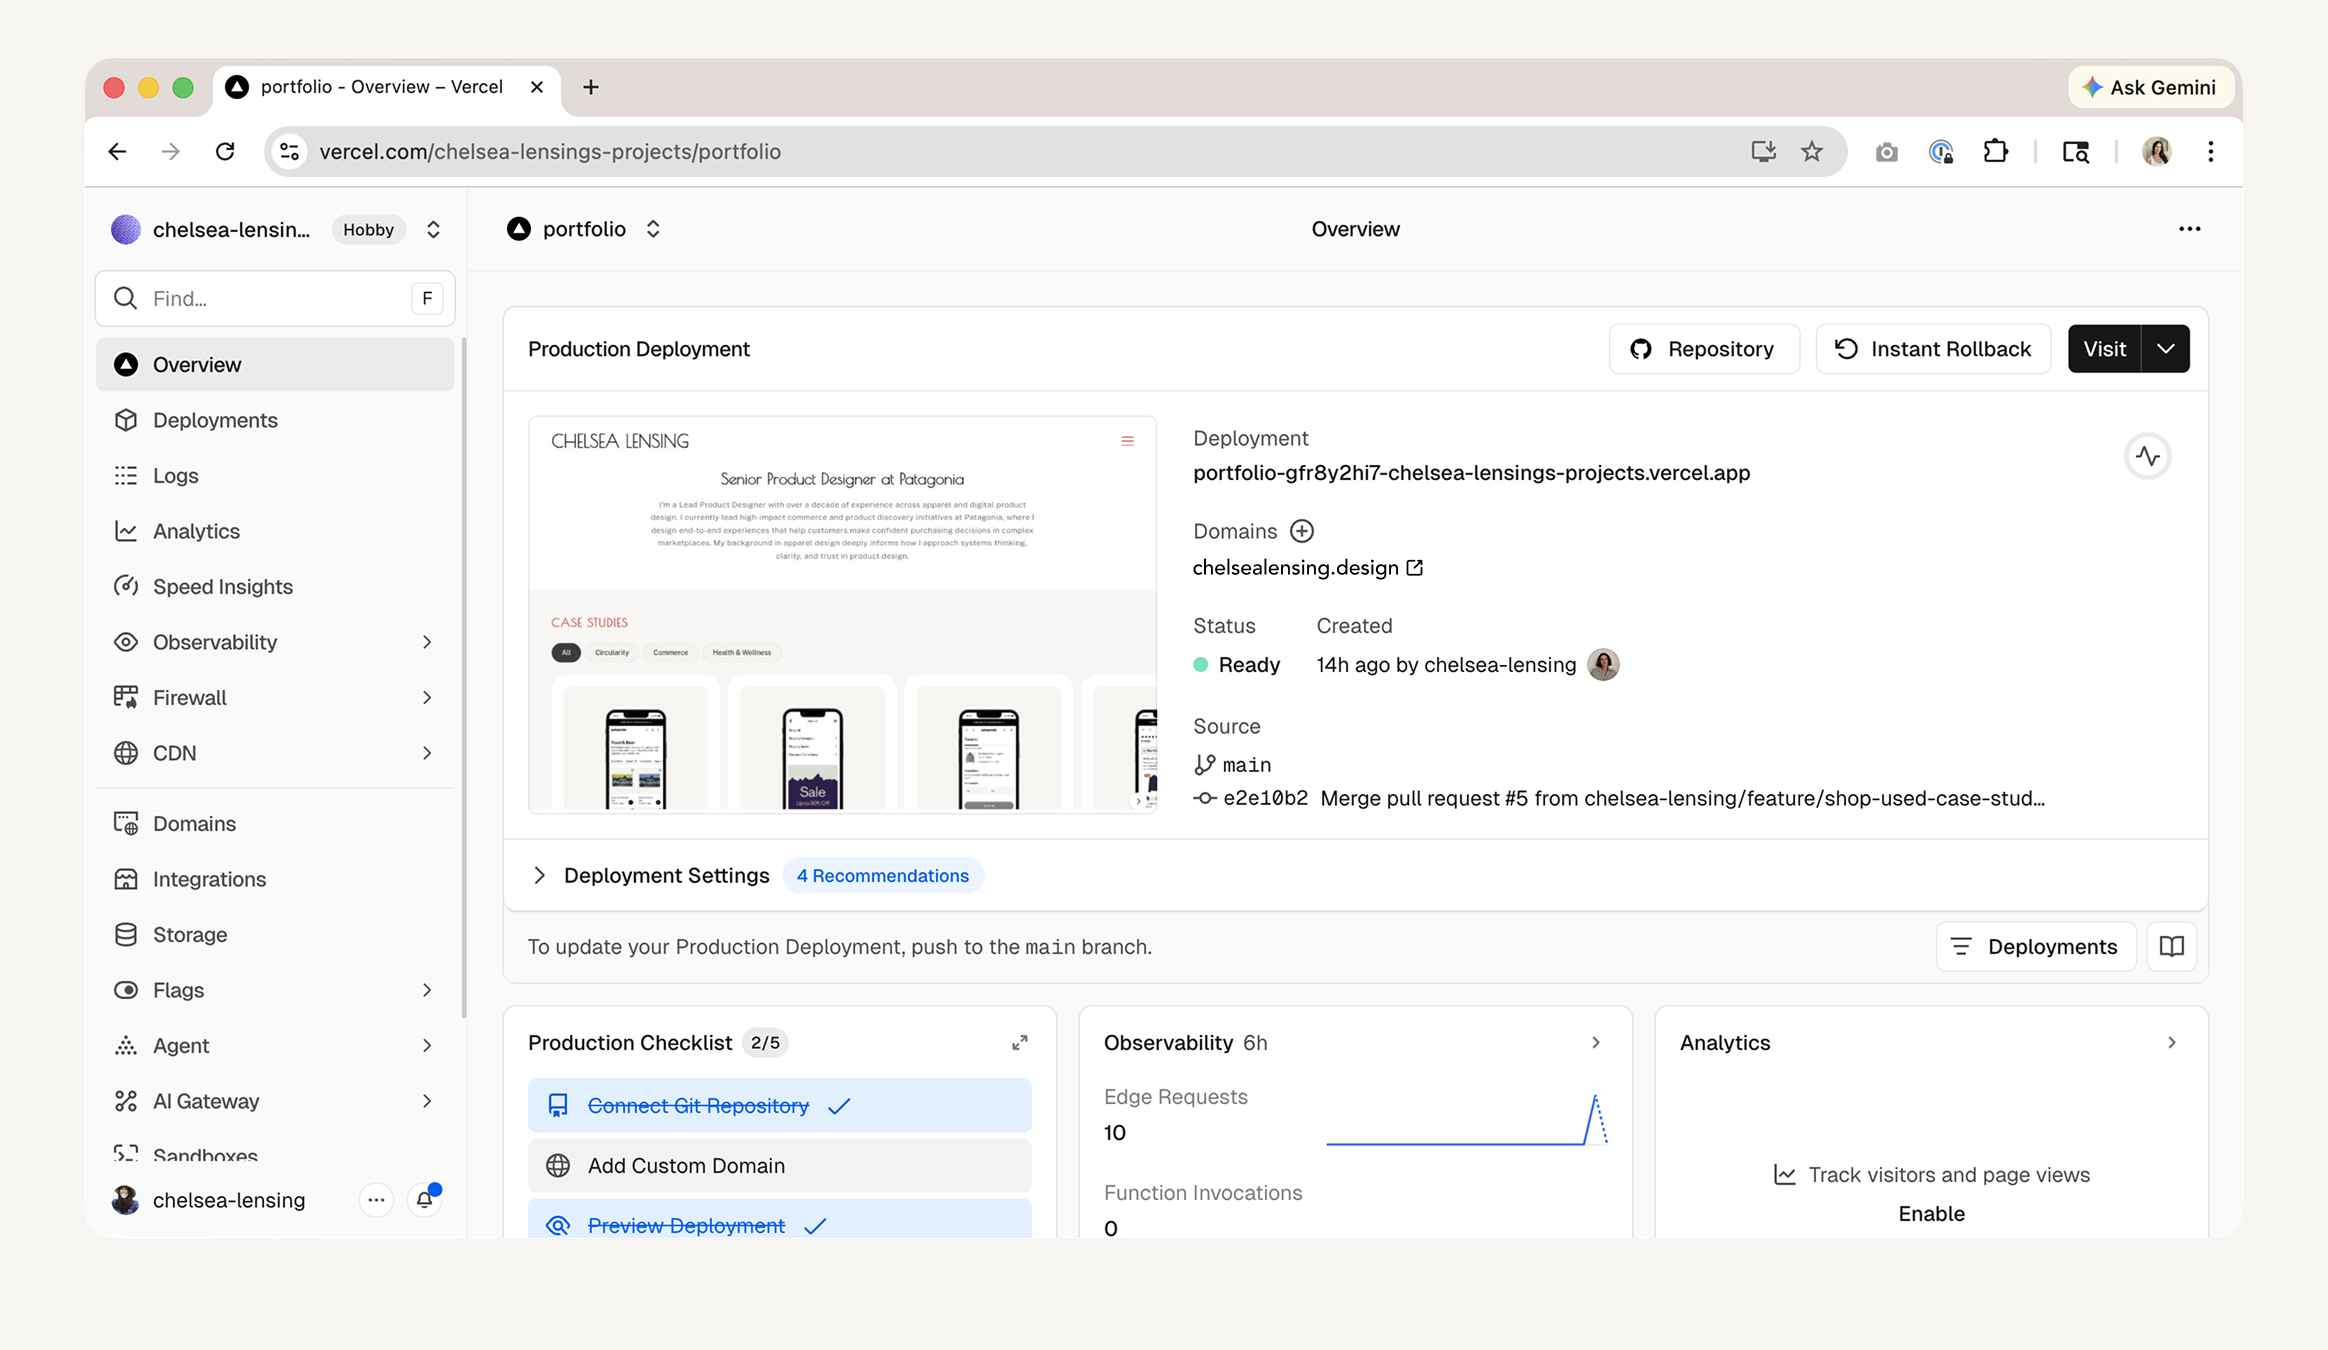Click the activity pulse icon beside Deployment
Image resolution: width=2328 pixels, height=1350 pixels.
2147,457
